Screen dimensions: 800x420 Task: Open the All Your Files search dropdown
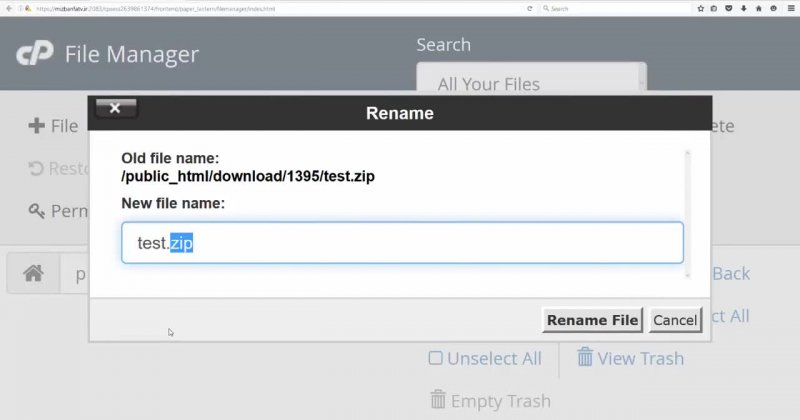[530, 84]
